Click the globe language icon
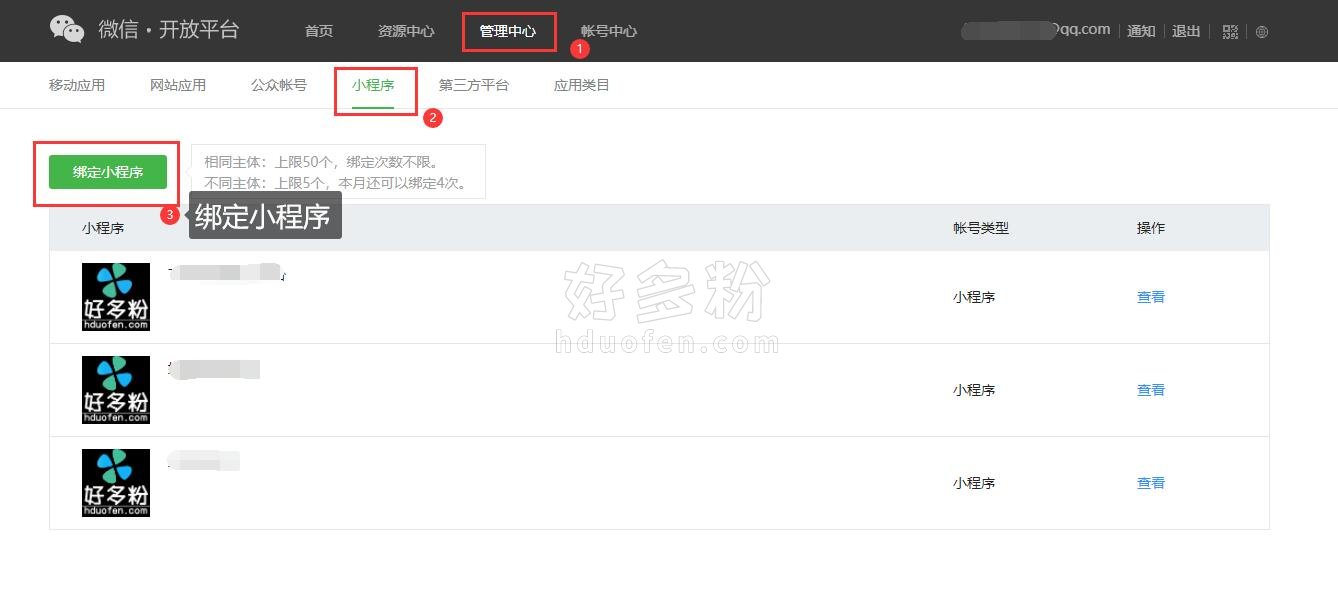 pos(1262,31)
